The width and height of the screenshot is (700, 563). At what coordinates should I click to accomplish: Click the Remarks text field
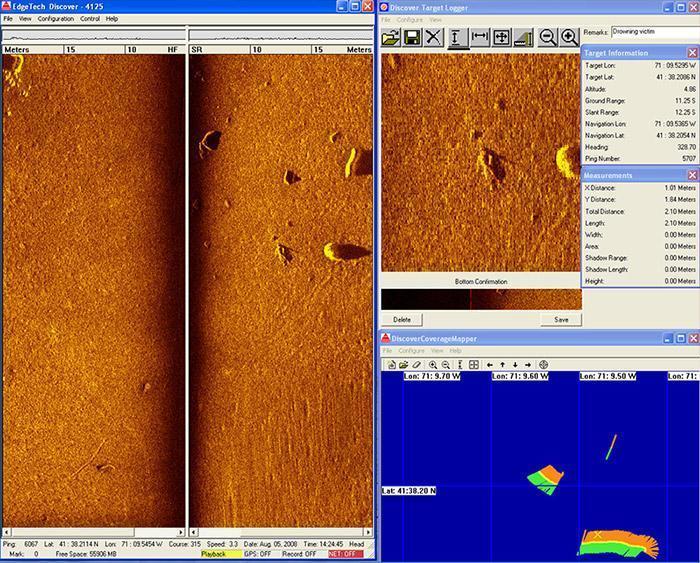[x=653, y=33]
